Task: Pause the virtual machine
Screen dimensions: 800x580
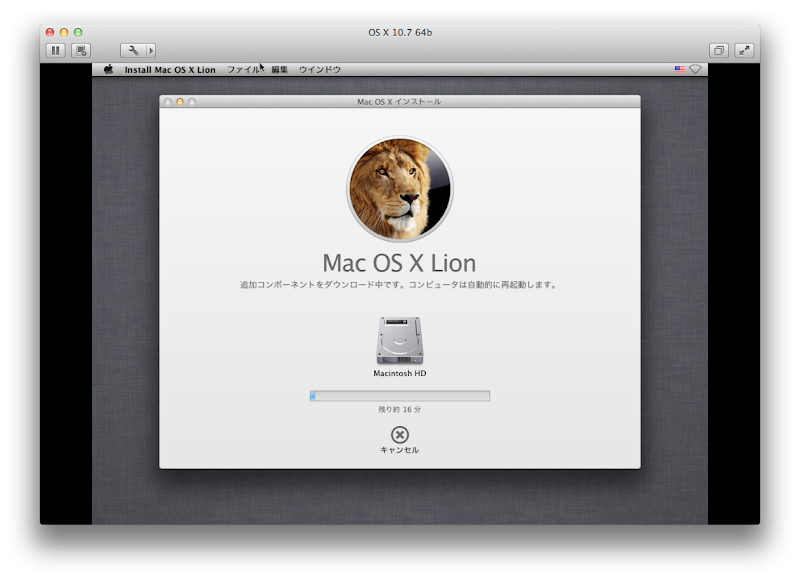Action: pos(56,51)
